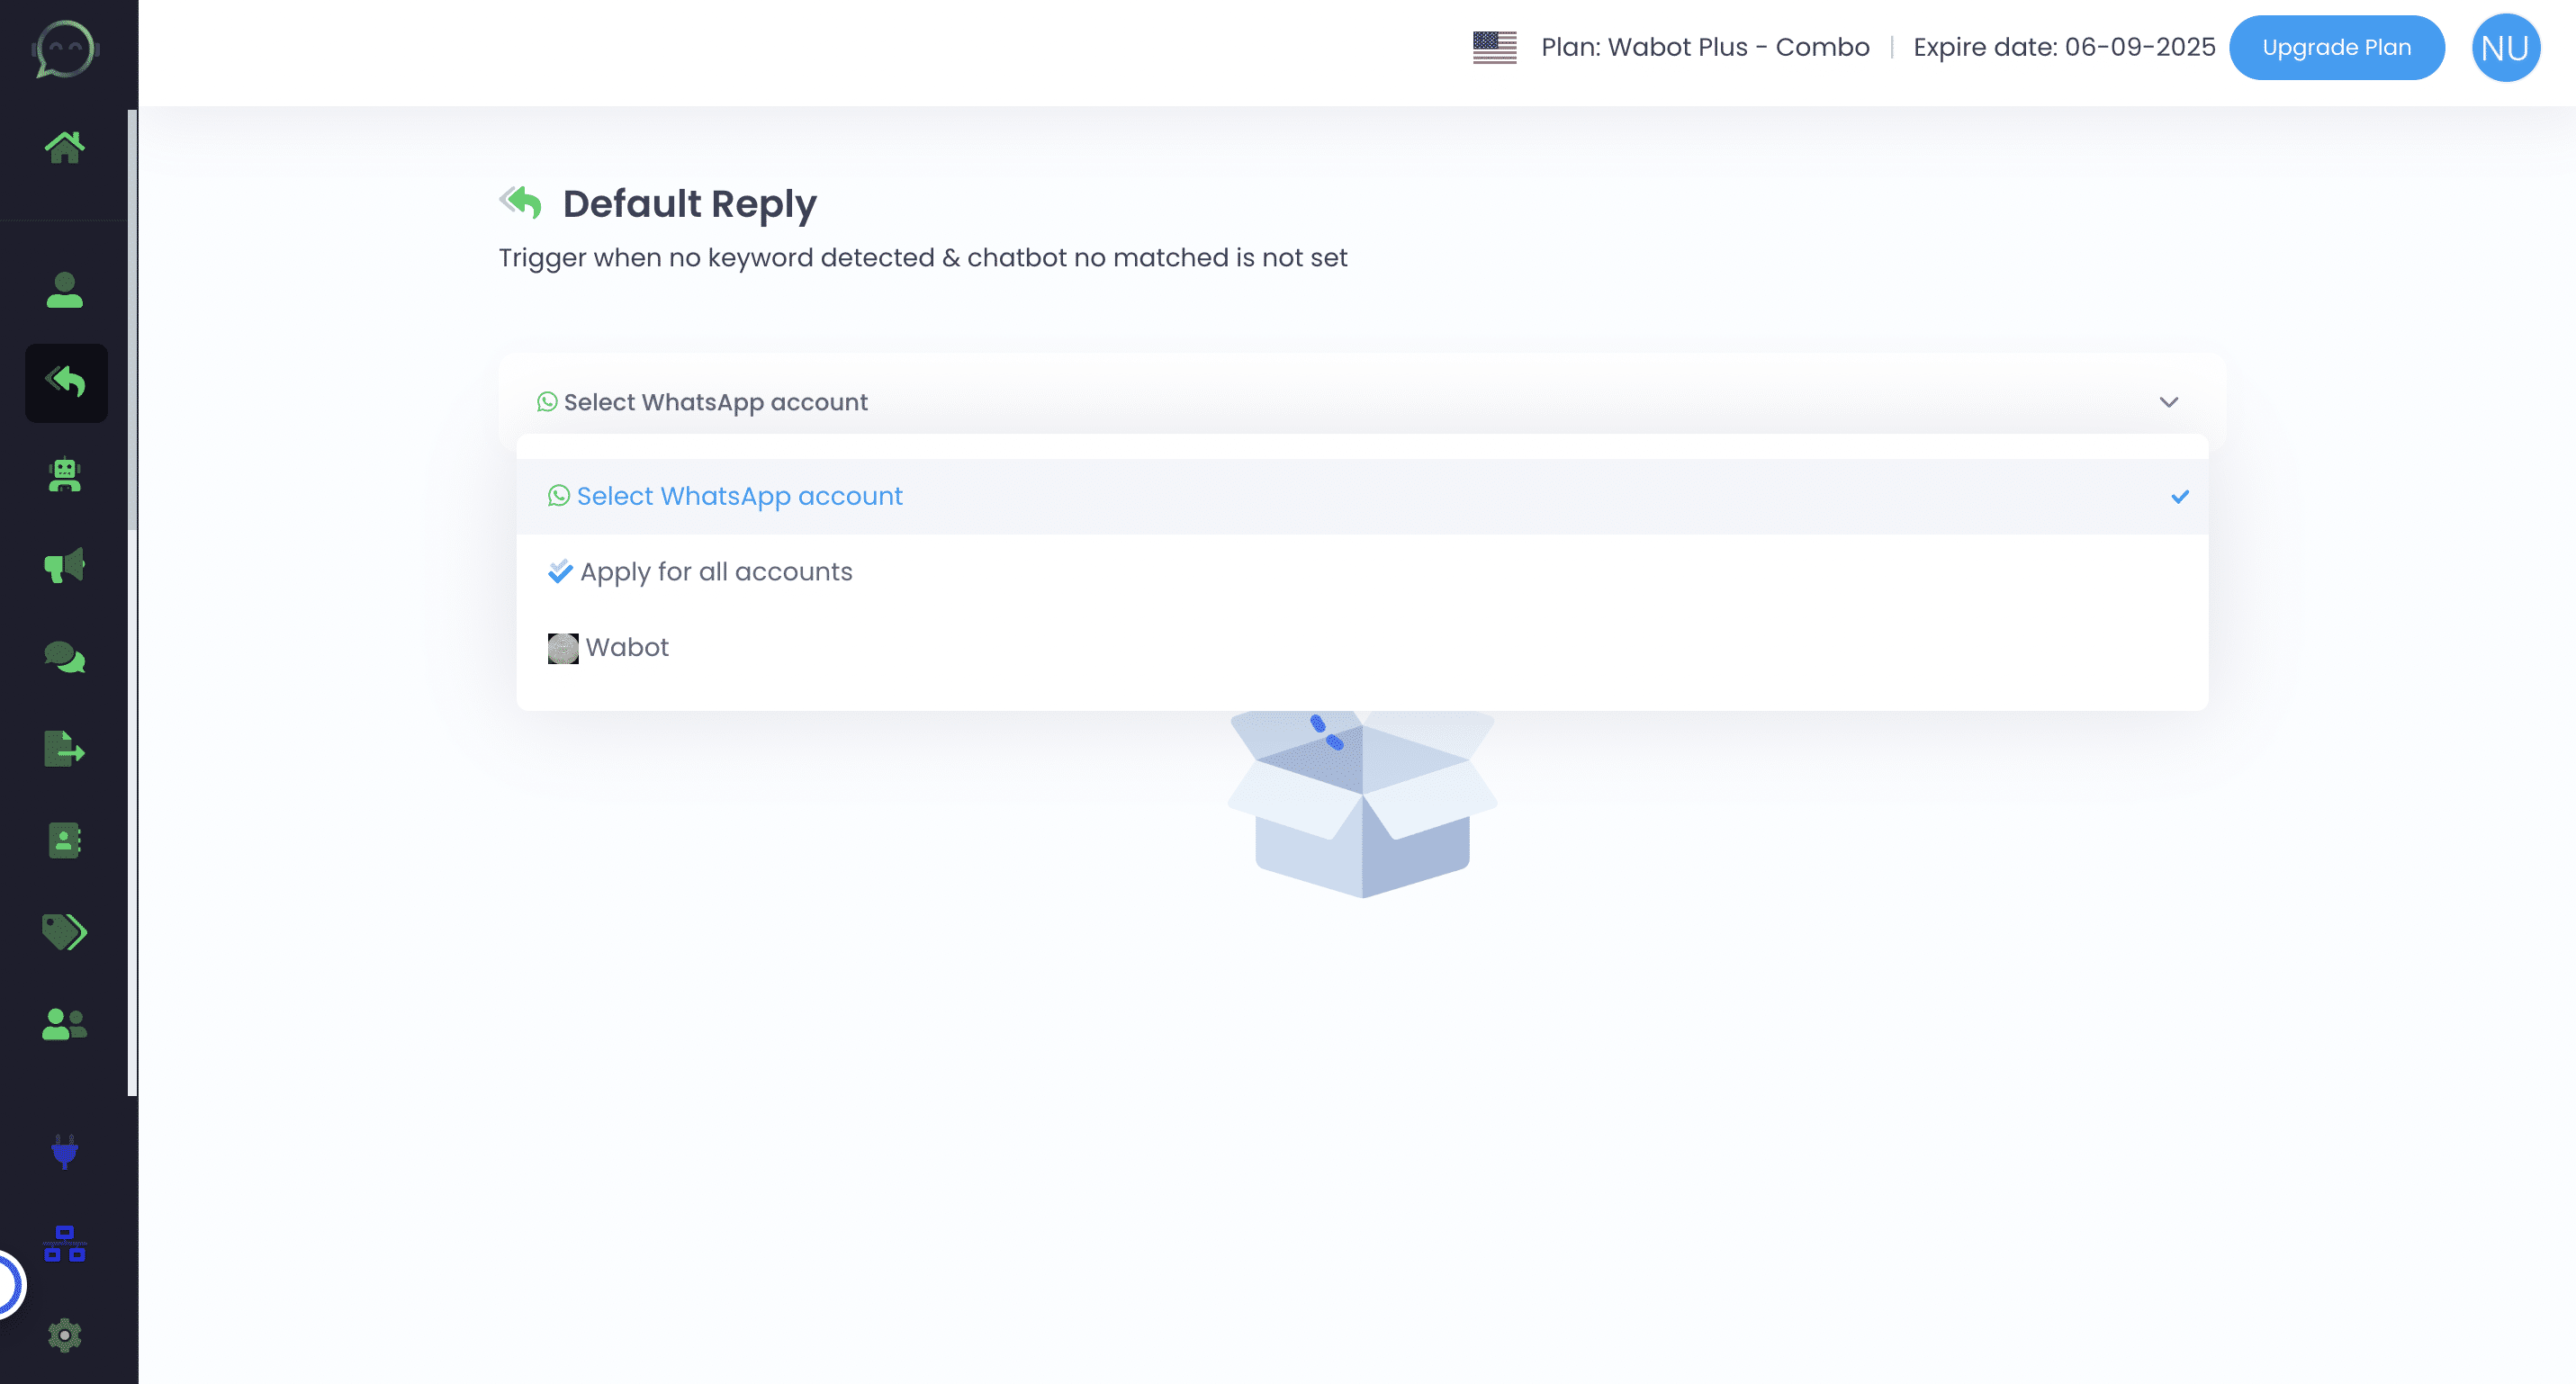
Task: Click the user profile sidebar icon
Action: click(x=65, y=290)
